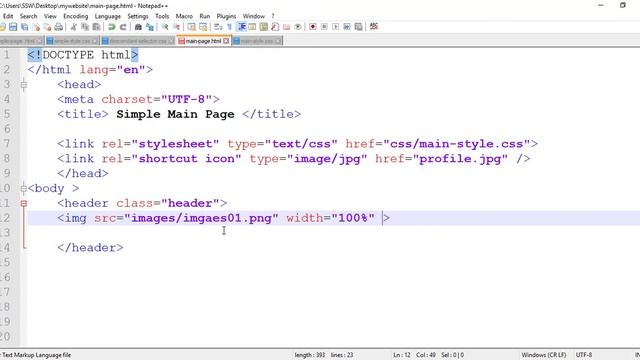Toggle the Function List icon
The width and height of the screenshot is (640, 360).
tap(275, 27)
